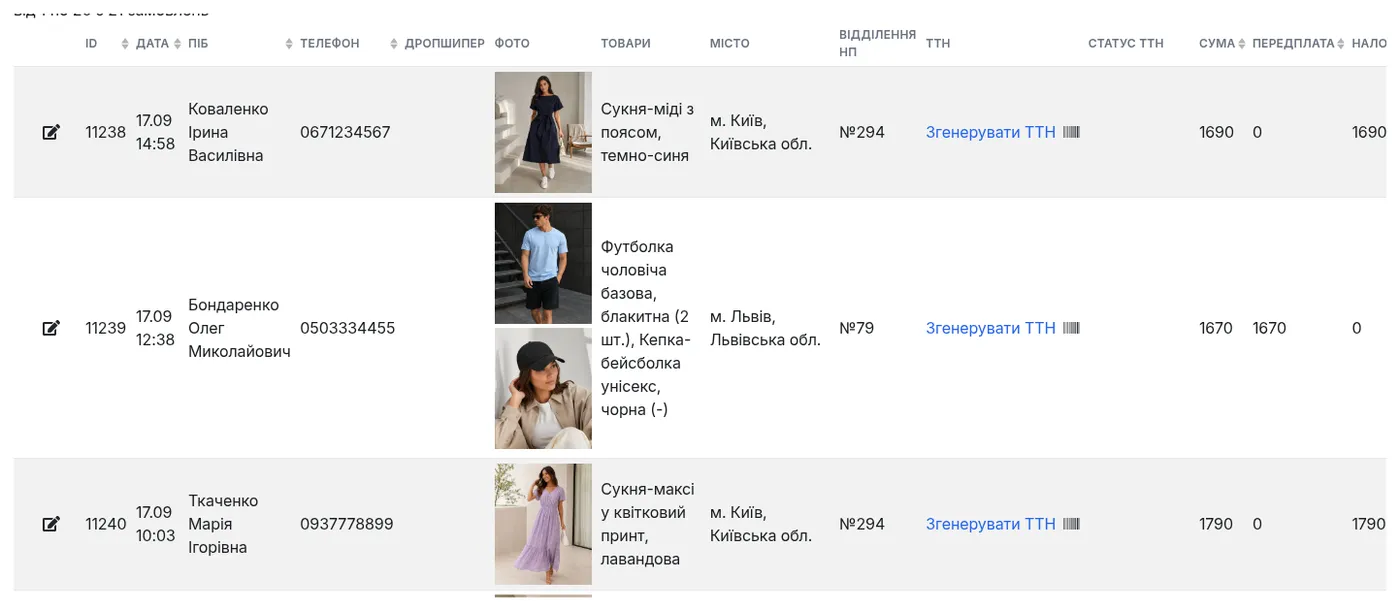
Task: Click the ФОТО column header
Action: 512,43
